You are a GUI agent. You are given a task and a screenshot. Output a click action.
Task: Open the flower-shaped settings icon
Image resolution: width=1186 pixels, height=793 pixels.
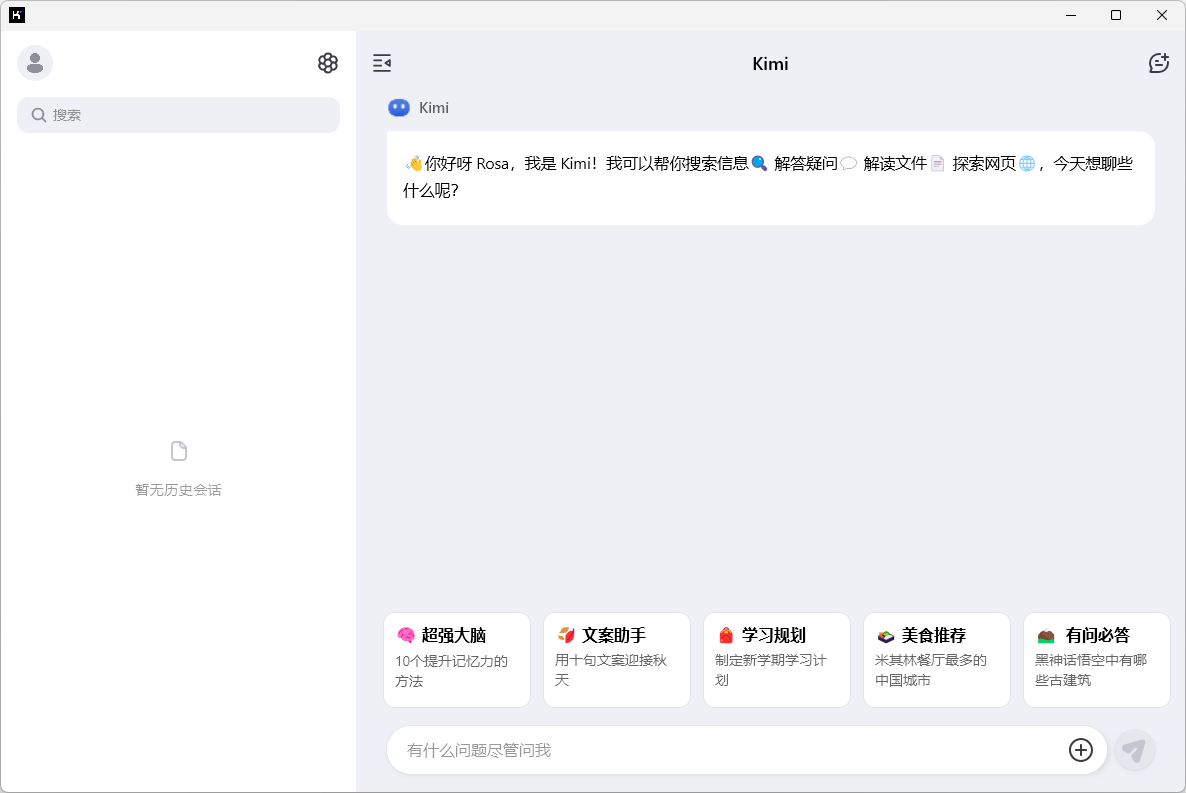click(328, 63)
